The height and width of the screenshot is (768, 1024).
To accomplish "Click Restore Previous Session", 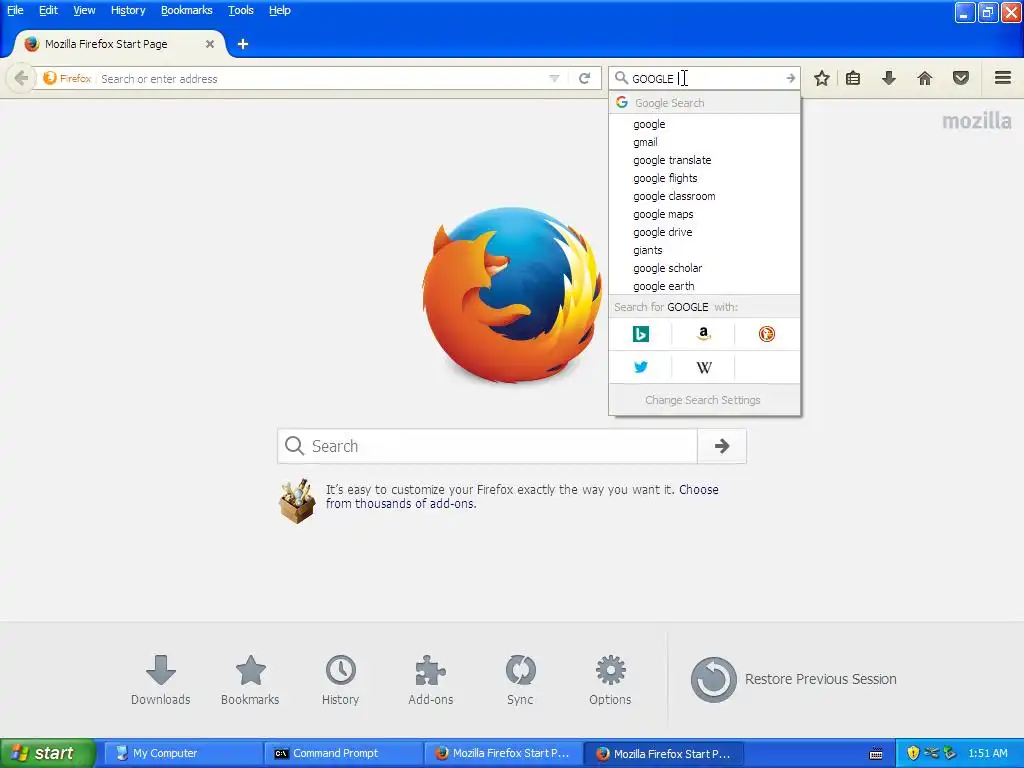I will tap(793, 679).
